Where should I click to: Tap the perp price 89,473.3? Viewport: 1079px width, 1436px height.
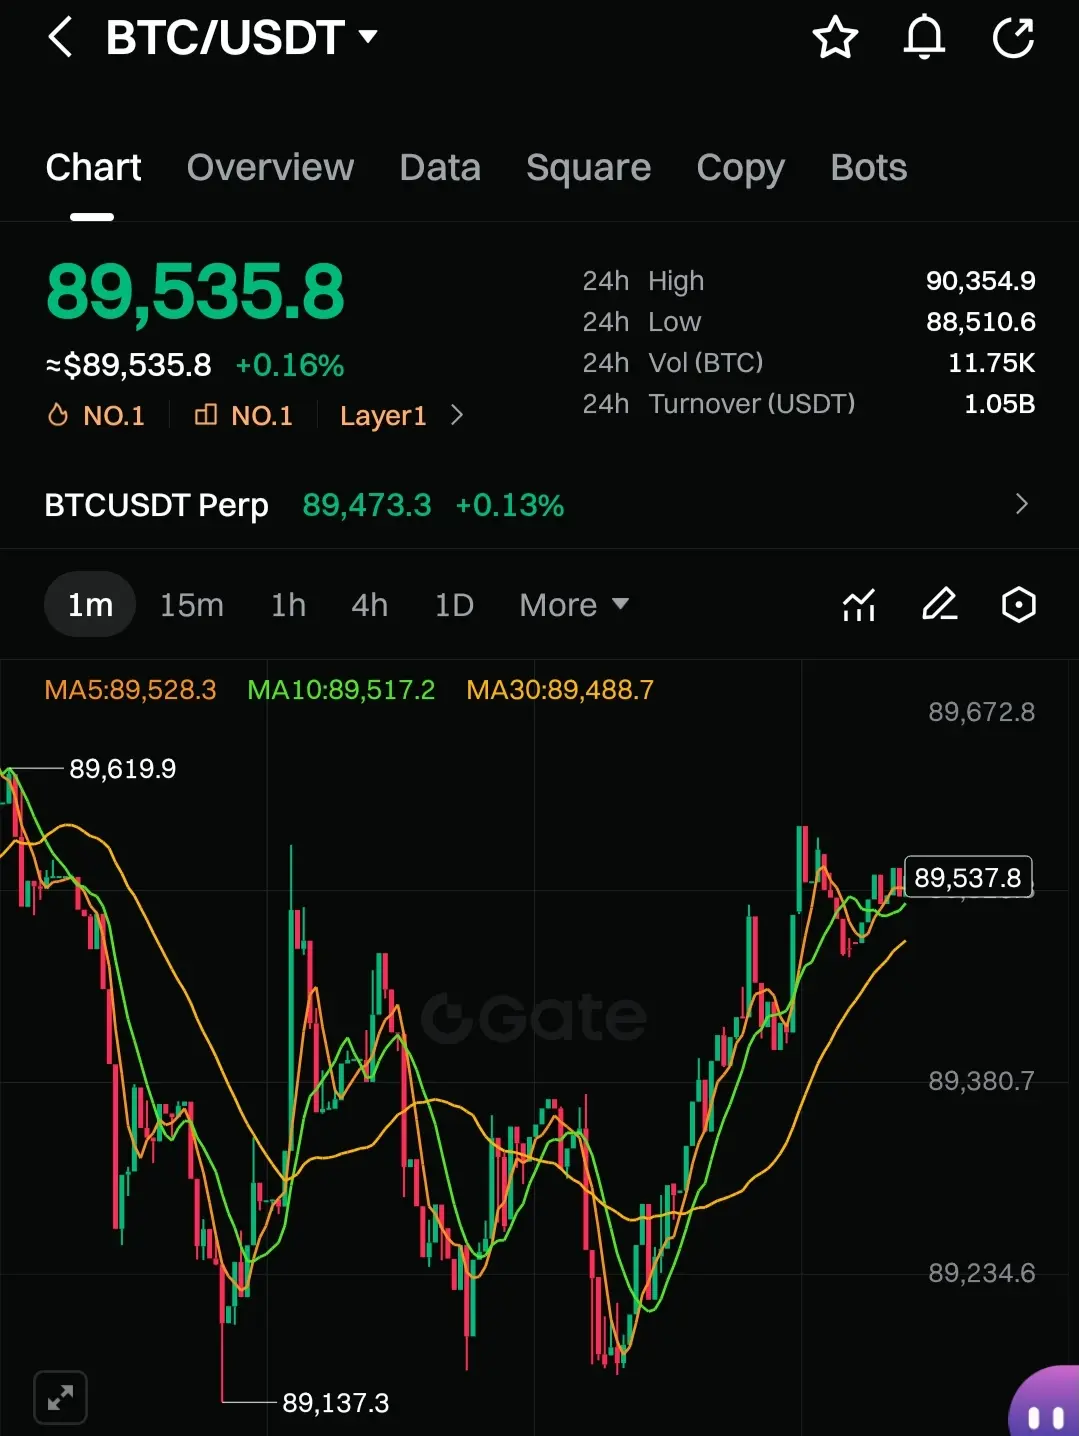[367, 505]
